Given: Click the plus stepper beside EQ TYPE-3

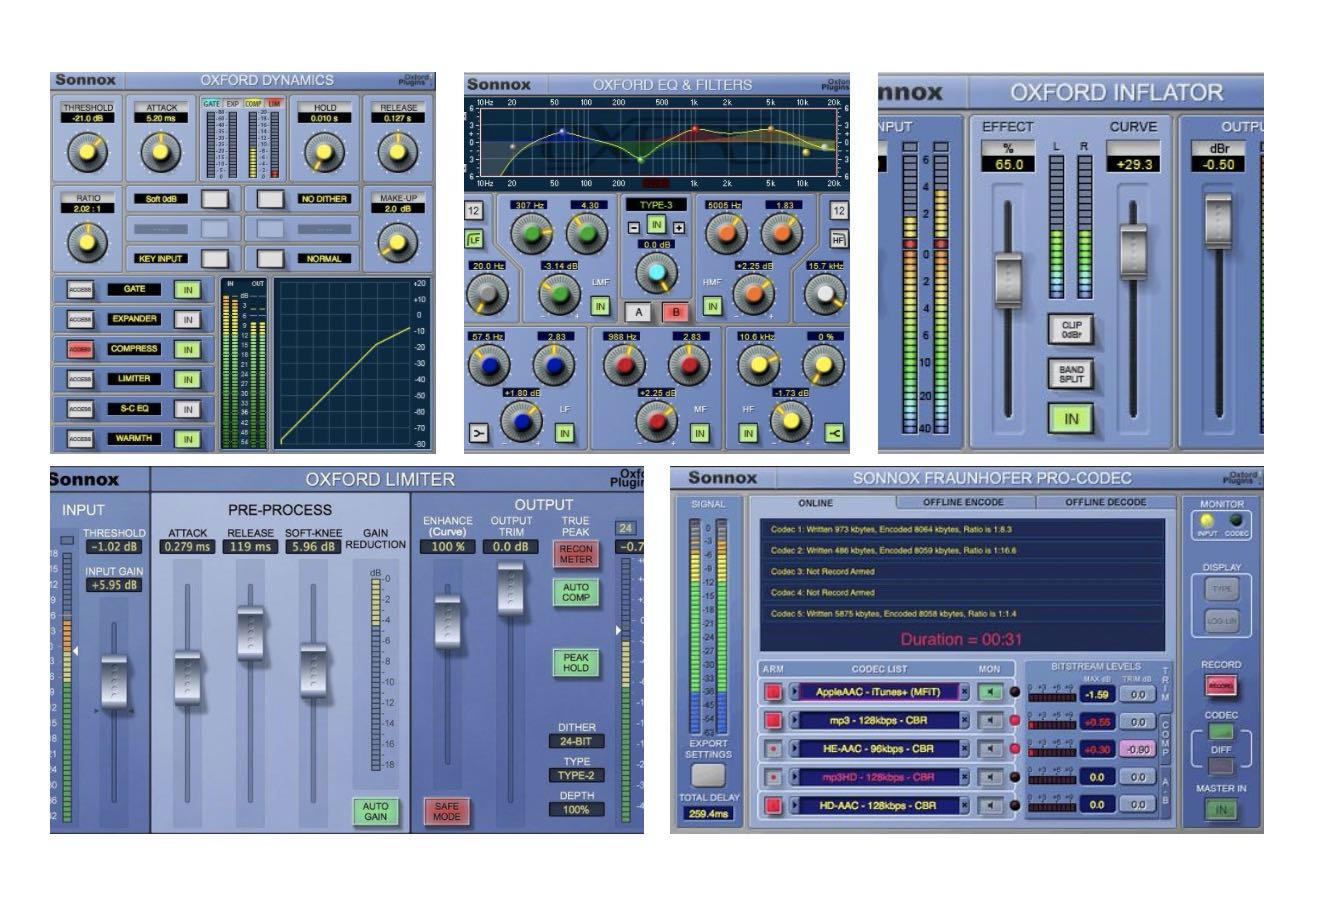Looking at the screenshot, I should pos(679,227).
